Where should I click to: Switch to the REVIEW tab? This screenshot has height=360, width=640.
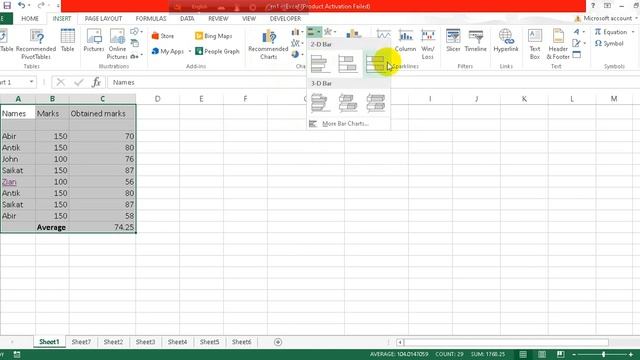218,19
